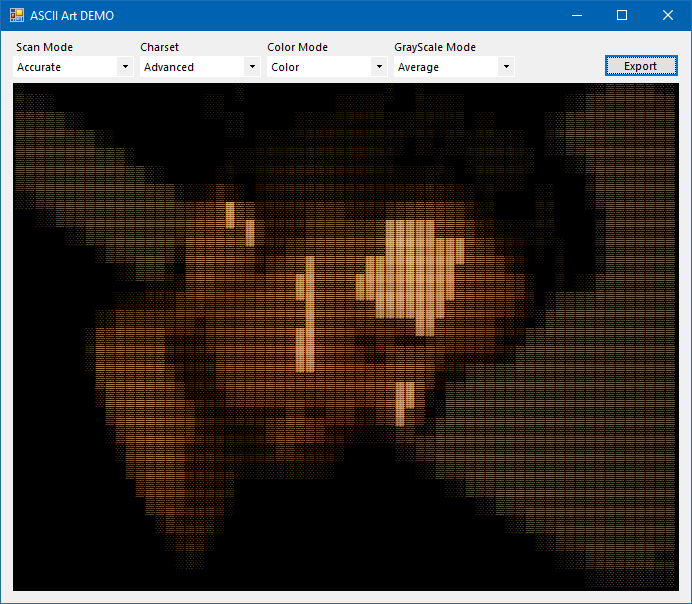Click the tall narrow bright strip in preview
Viewport: 692px width, 604px height.
point(306,315)
